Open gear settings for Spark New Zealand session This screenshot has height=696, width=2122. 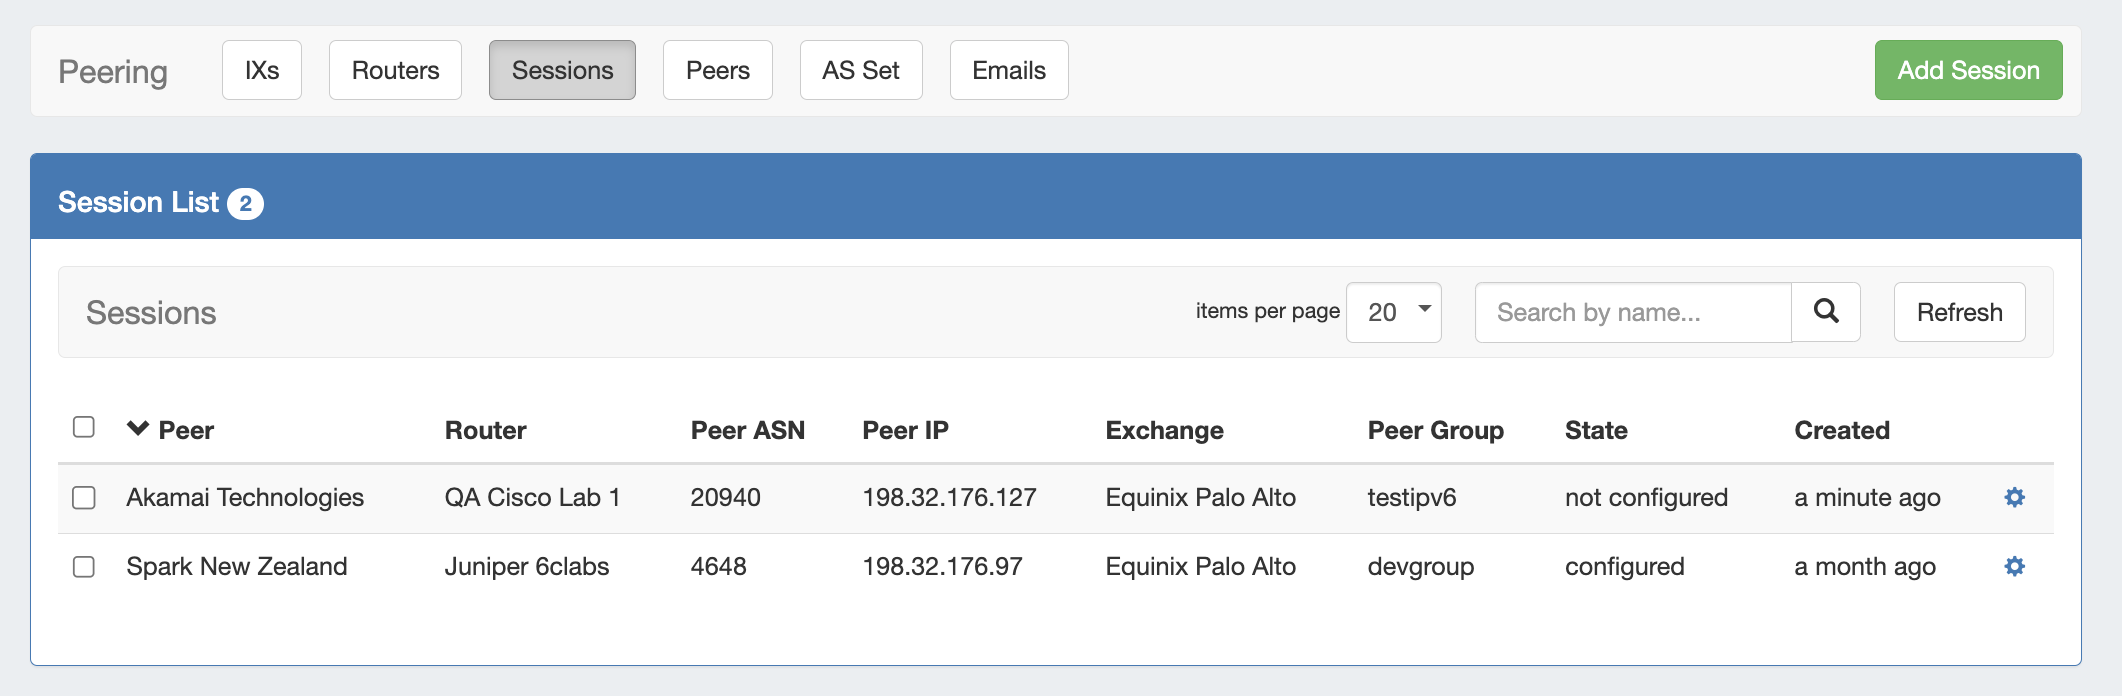coord(2014,566)
